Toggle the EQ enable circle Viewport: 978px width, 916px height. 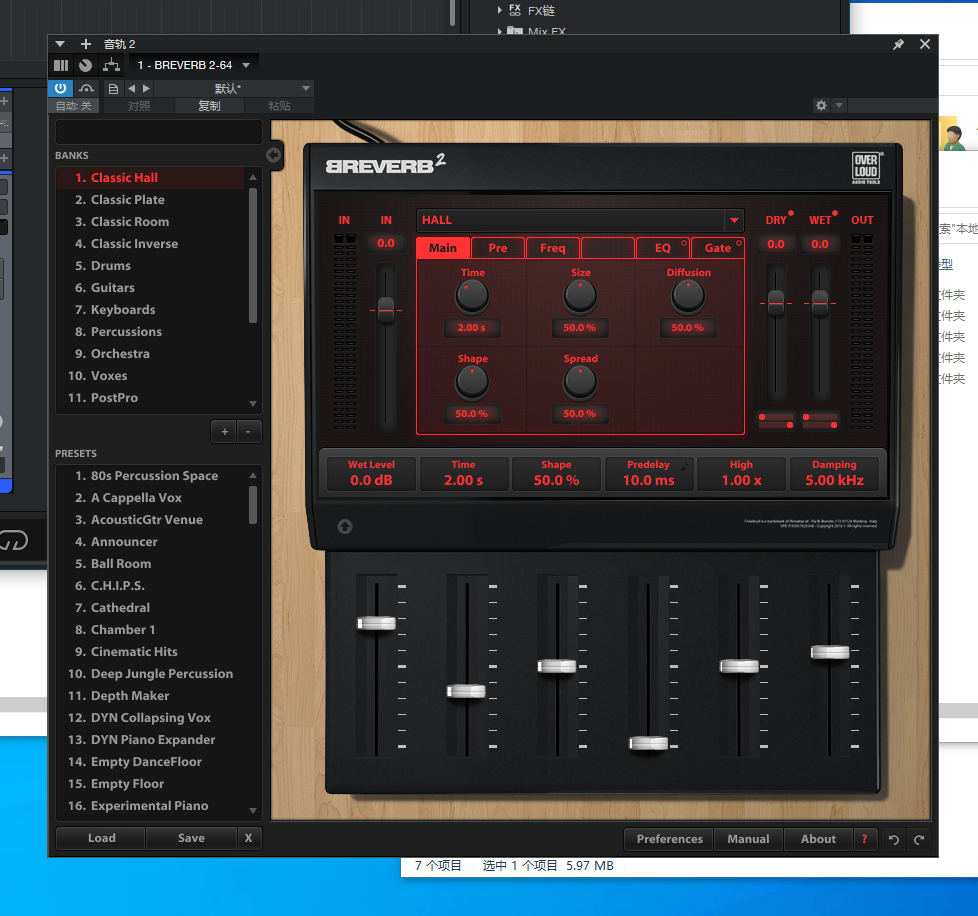coord(684,243)
